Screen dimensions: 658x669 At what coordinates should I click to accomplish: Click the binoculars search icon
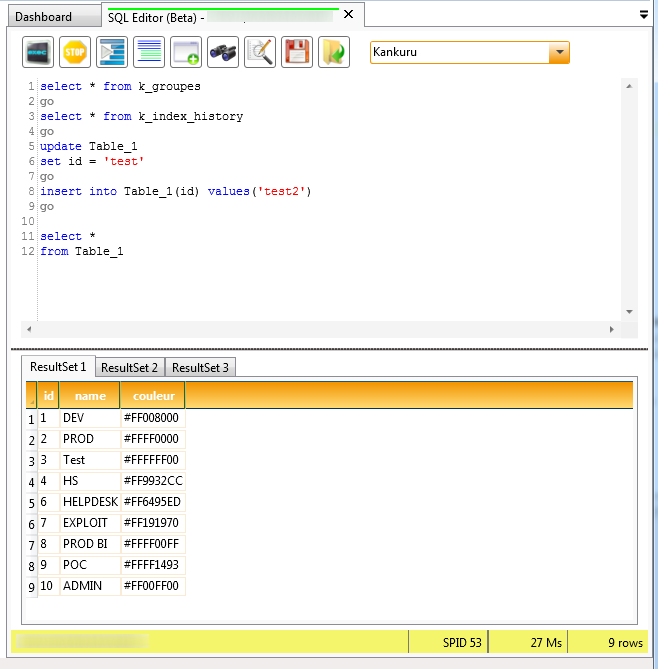click(x=223, y=52)
